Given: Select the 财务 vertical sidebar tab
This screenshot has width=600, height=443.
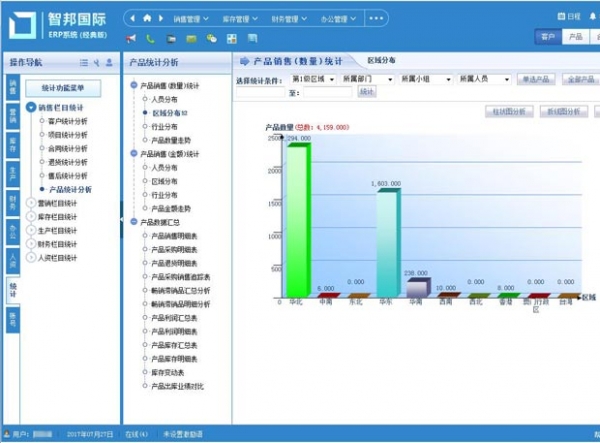Looking at the screenshot, I should (13, 203).
